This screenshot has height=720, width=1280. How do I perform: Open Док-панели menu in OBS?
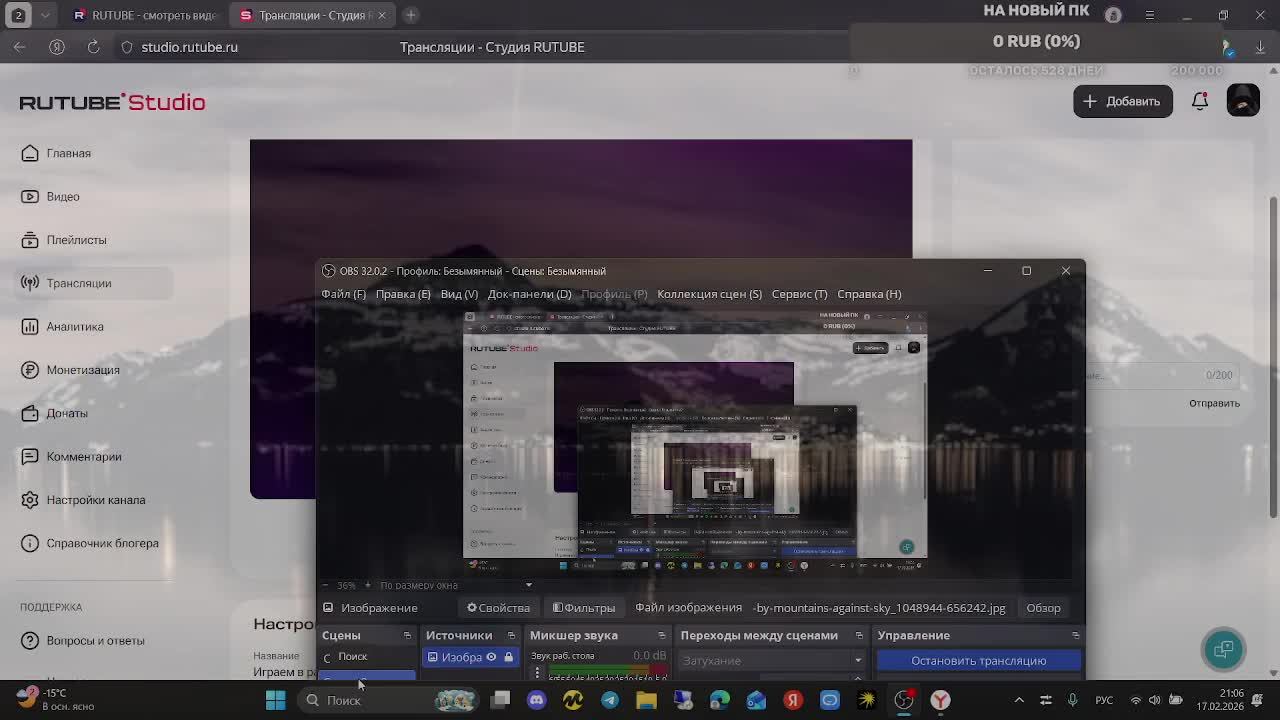(x=529, y=294)
